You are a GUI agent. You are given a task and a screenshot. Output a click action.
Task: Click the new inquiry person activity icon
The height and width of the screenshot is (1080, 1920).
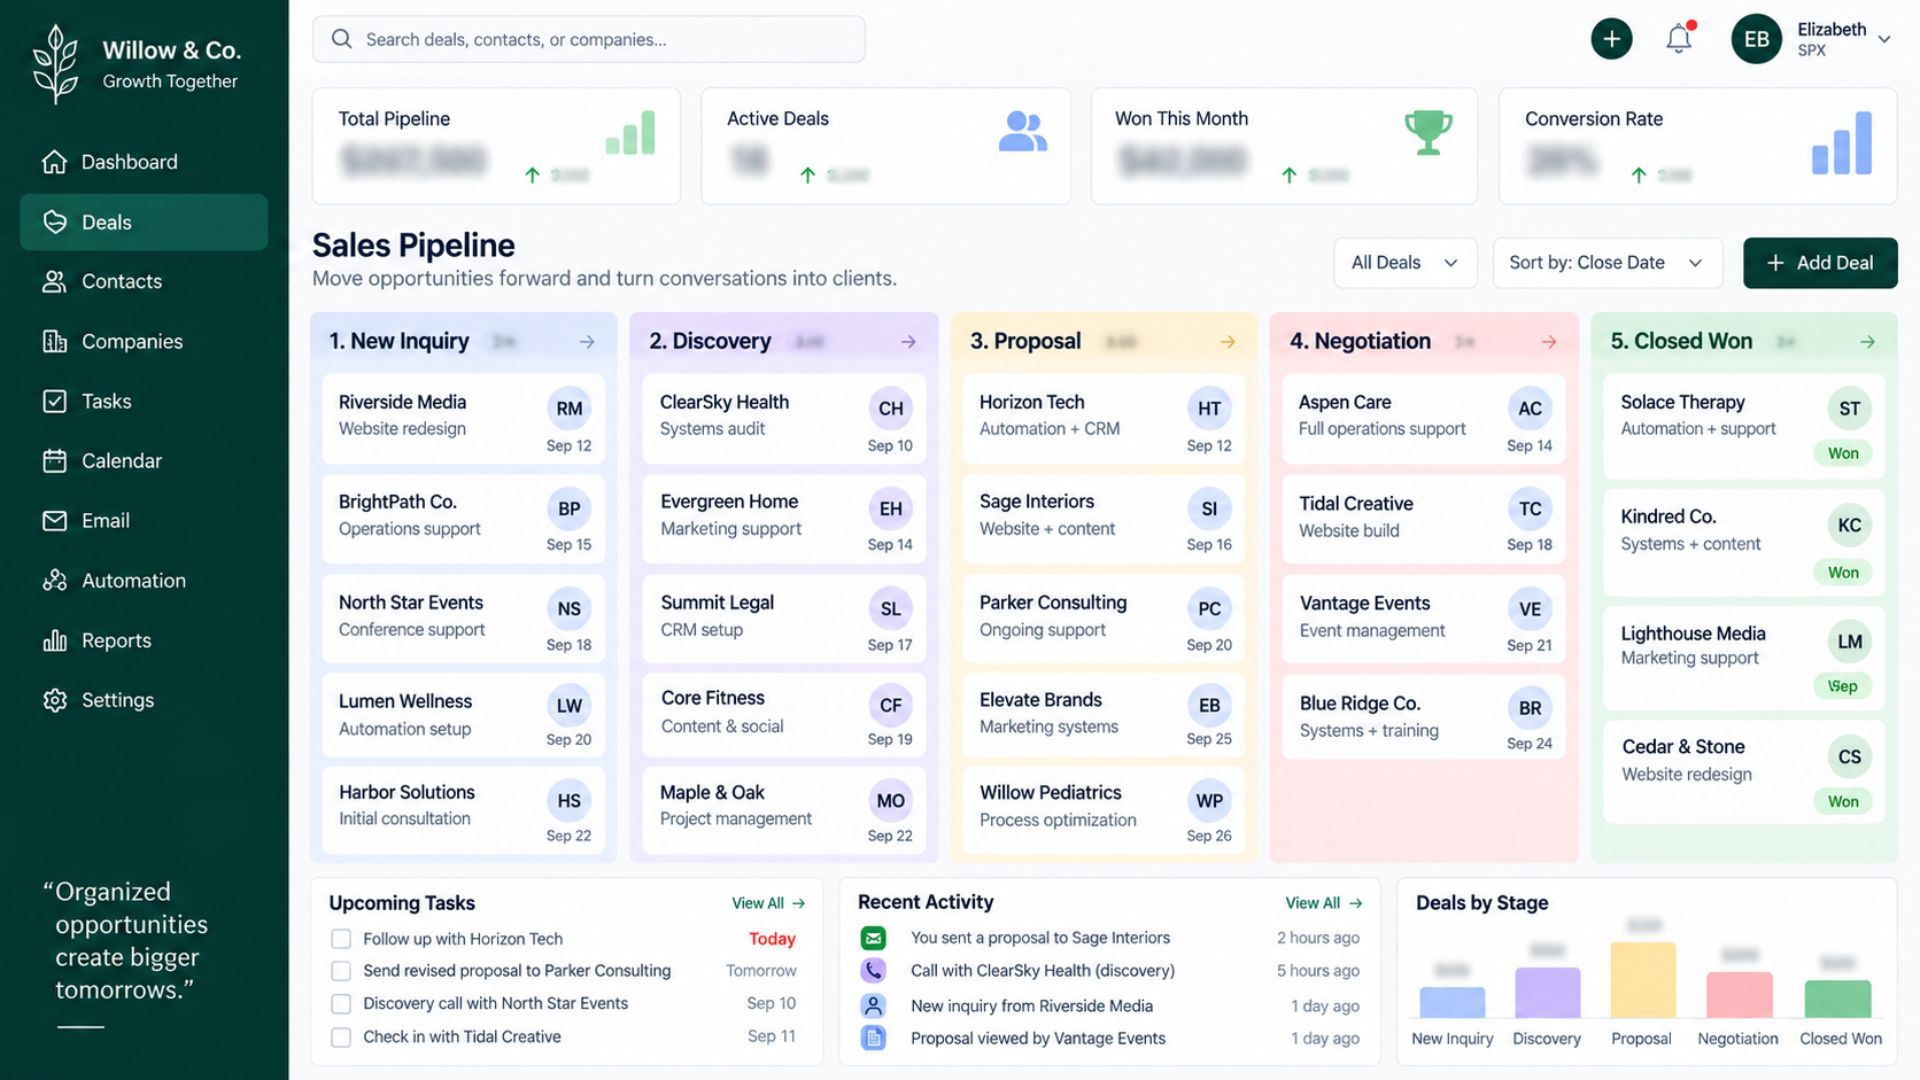tap(873, 1006)
